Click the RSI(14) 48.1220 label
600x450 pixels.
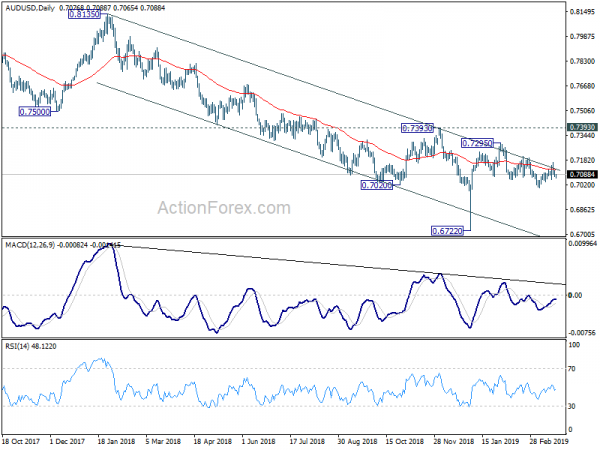click(31, 346)
